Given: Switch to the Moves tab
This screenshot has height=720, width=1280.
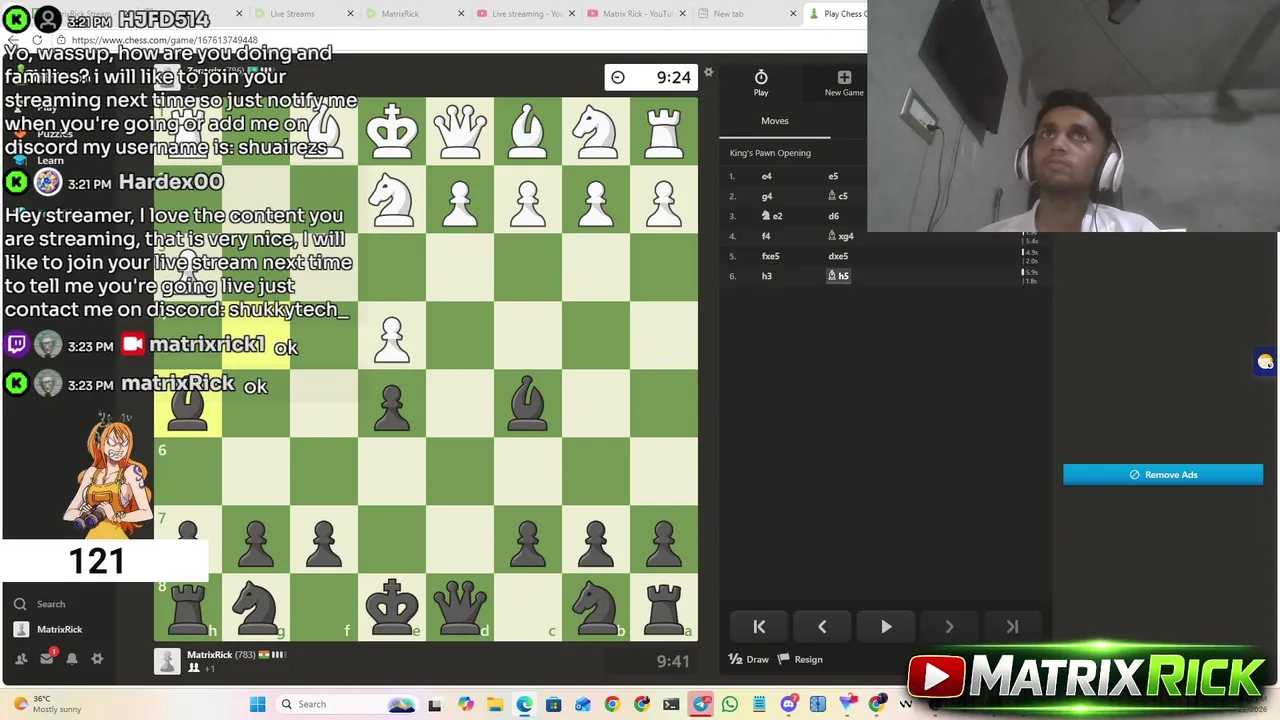Looking at the screenshot, I should pos(775,121).
